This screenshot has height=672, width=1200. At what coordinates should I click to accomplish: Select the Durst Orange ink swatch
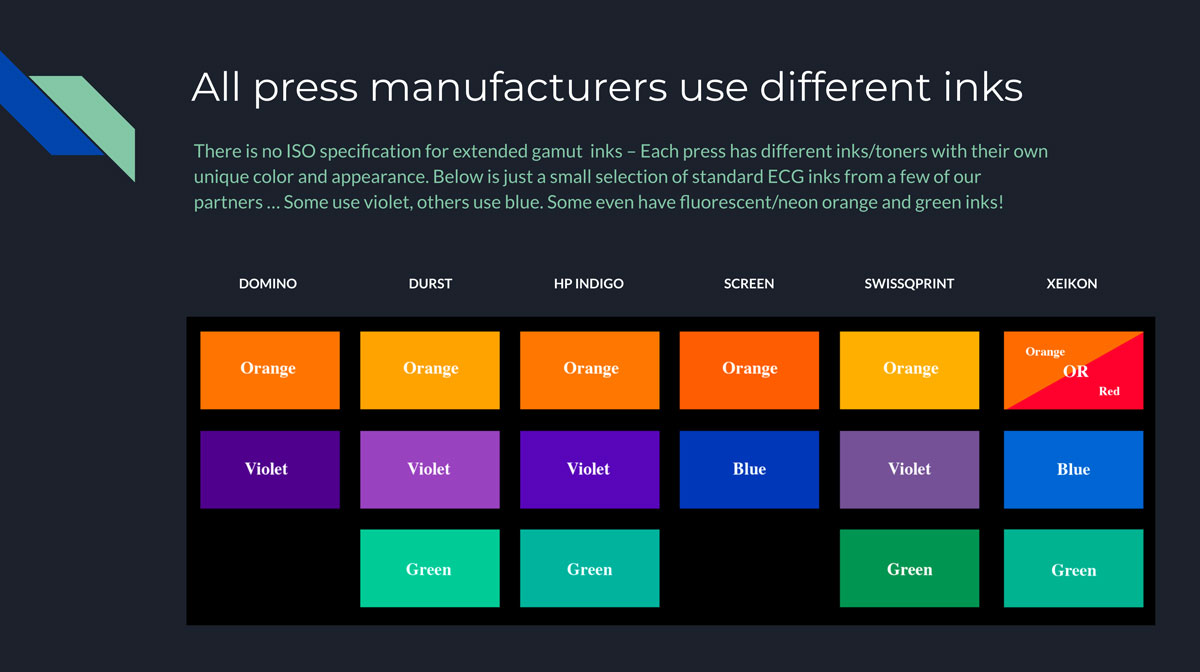tap(430, 370)
